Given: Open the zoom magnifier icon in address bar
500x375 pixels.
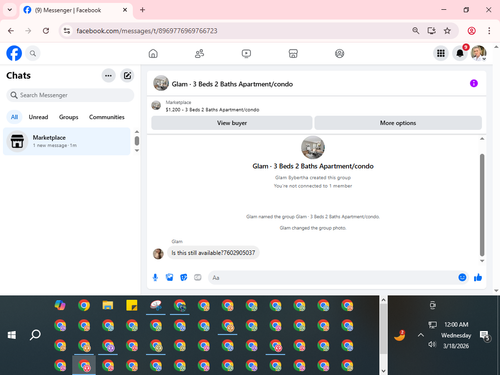Looking at the screenshot, I should (x=415, y=31).
